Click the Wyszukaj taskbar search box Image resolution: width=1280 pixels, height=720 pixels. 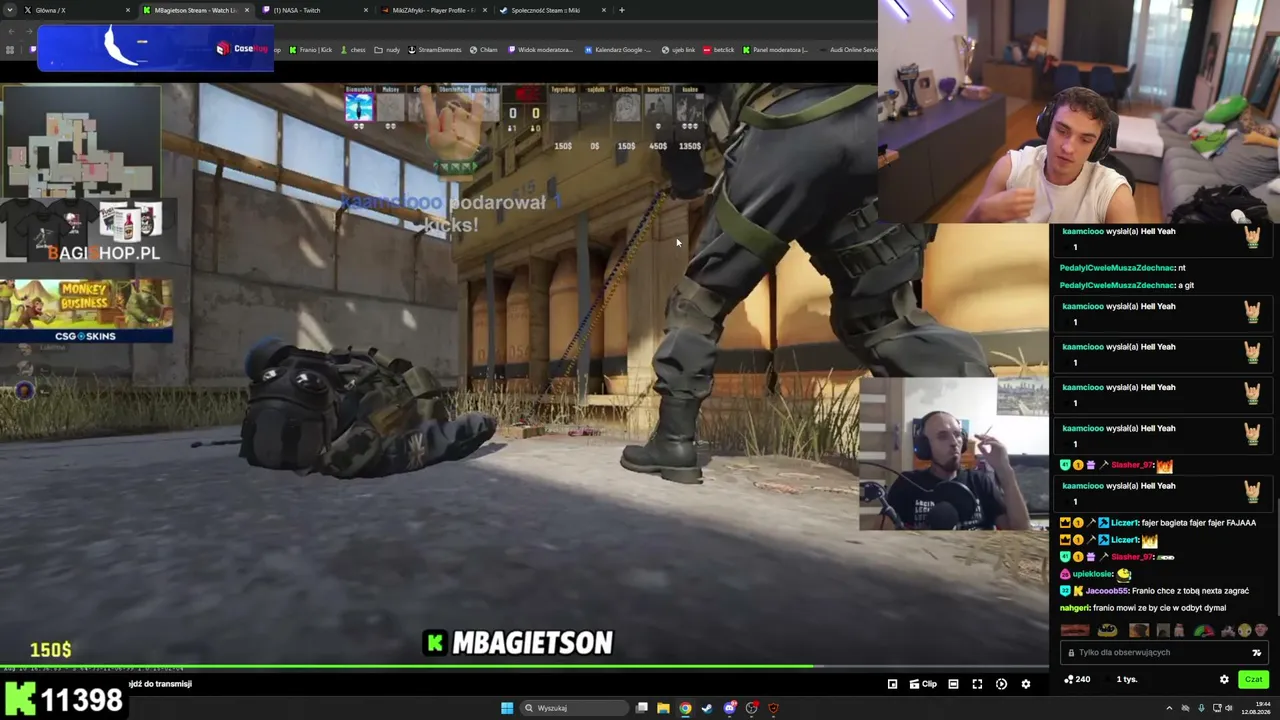pos(574,708)
